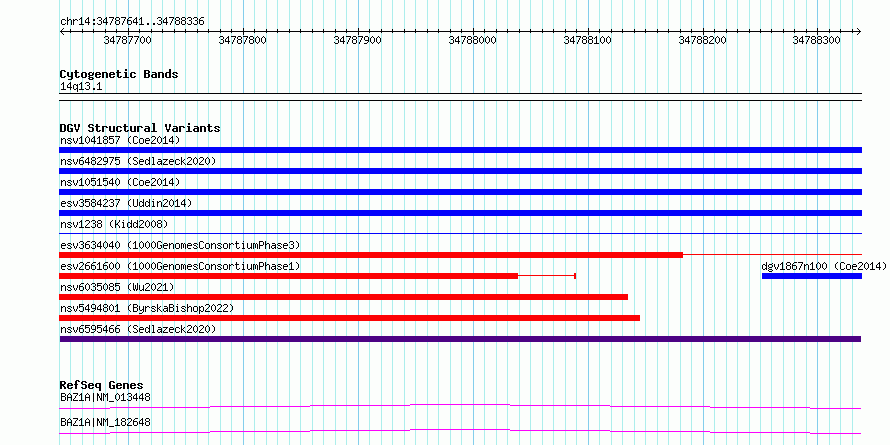Open variant label nsv1238 (Kidd2008)
The height and width of the screenshot is (445, 890).
point(114,224)
